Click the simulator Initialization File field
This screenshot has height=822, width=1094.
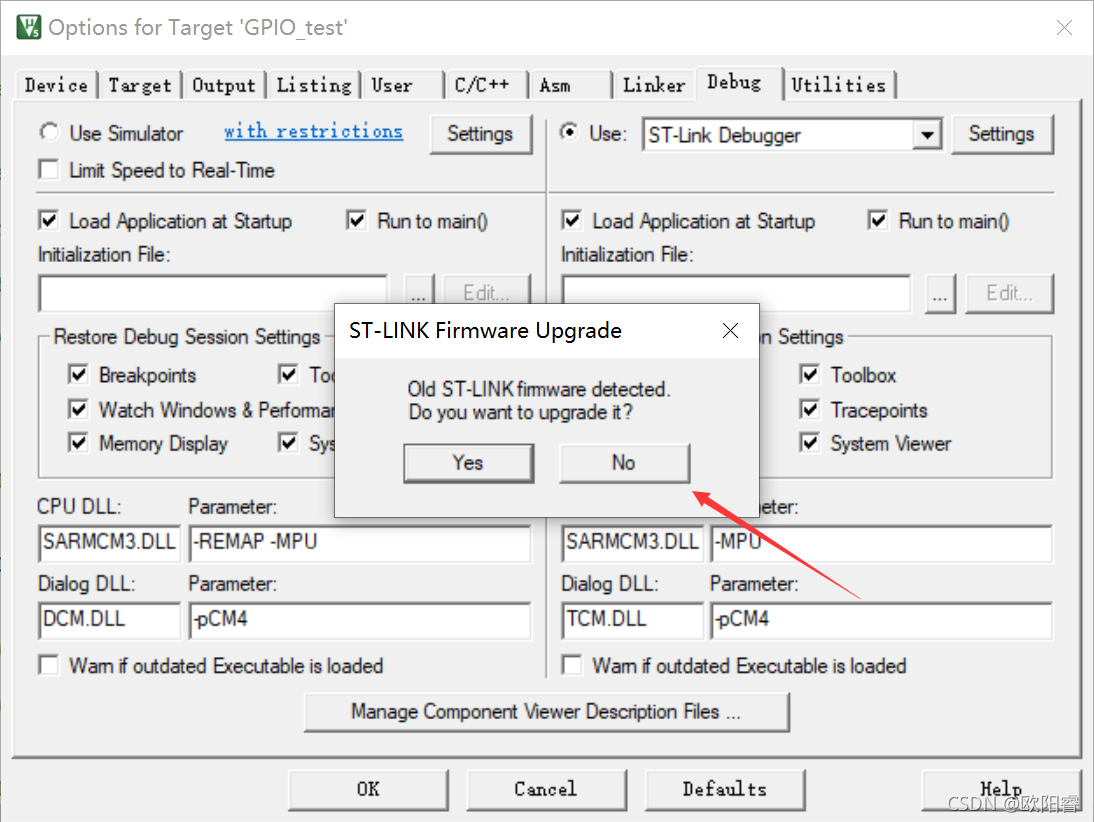[213, 292]
